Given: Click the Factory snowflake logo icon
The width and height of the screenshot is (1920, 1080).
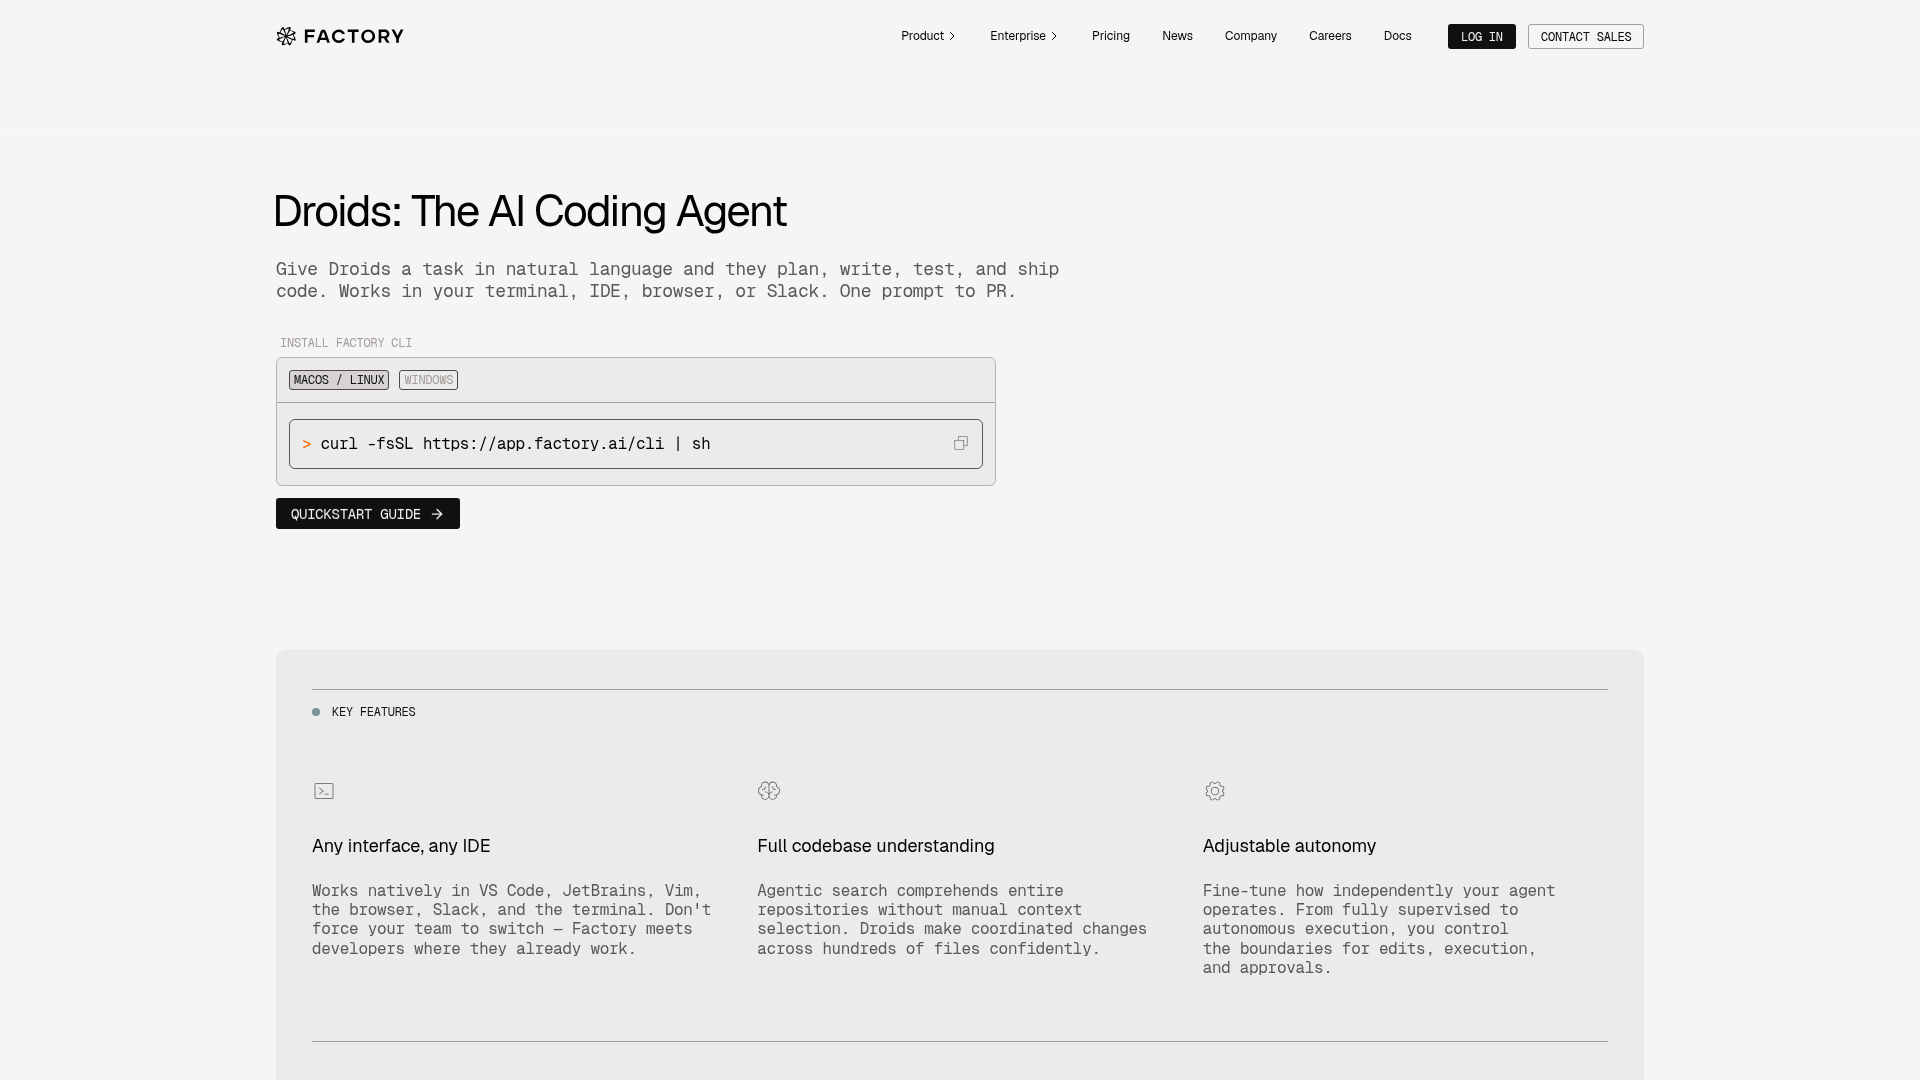Looking at the screenshot, I should click(286, 36).
